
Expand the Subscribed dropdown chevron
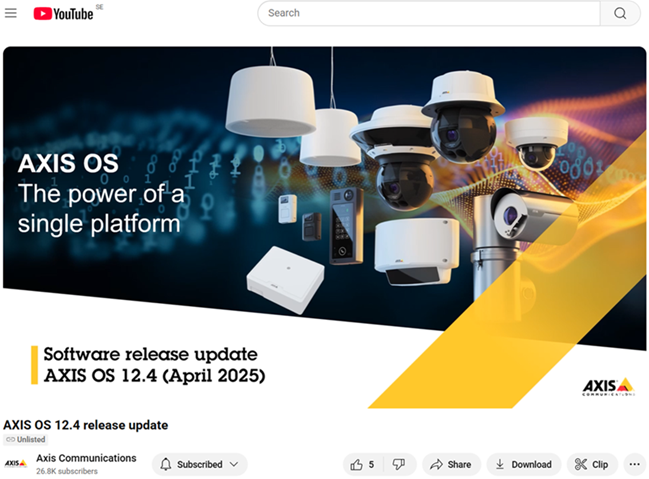(234, 464)
